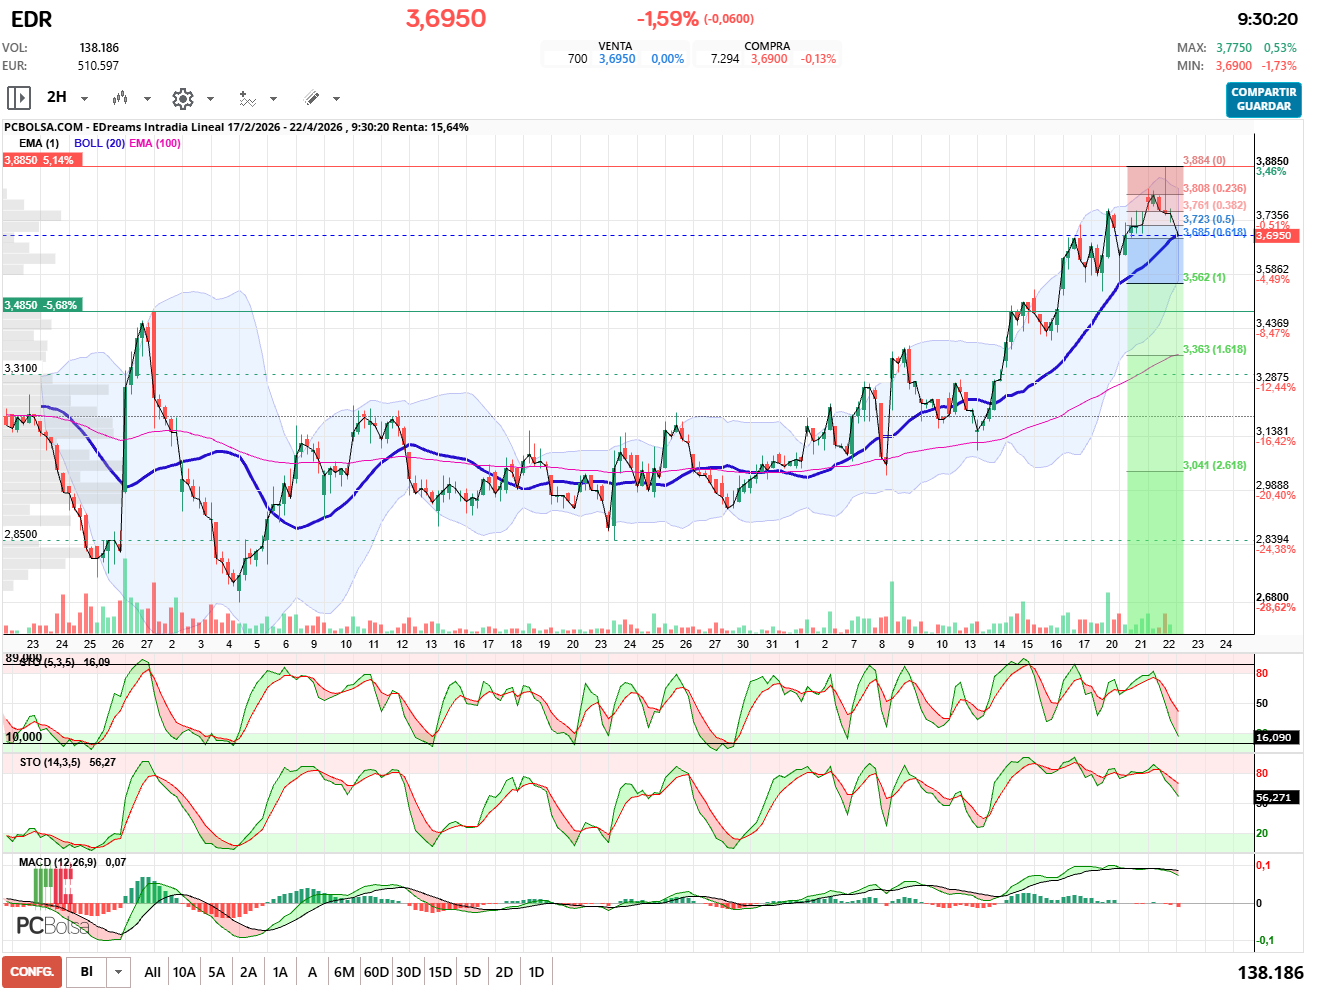Click the PCBolsa logo watermark
The image size is (1317, 993).
pyautogui.click(x=52, y=926)
